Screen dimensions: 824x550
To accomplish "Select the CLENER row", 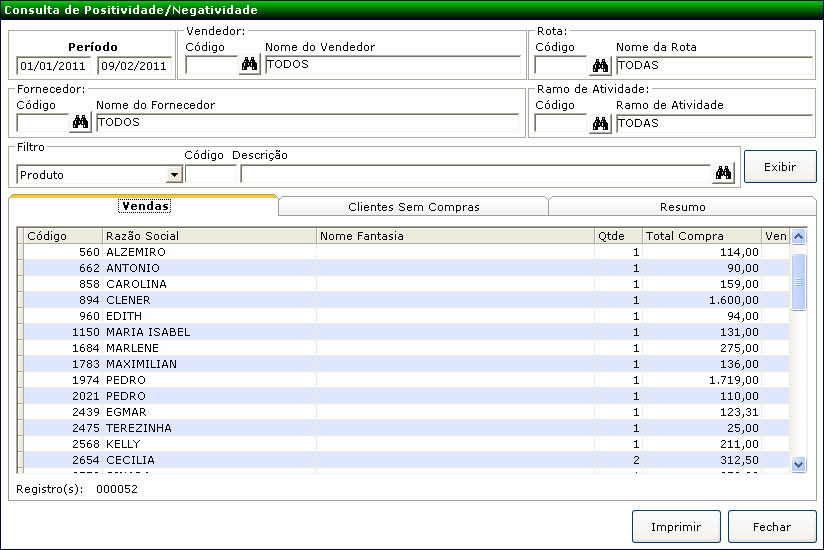I will coord(406,300).
